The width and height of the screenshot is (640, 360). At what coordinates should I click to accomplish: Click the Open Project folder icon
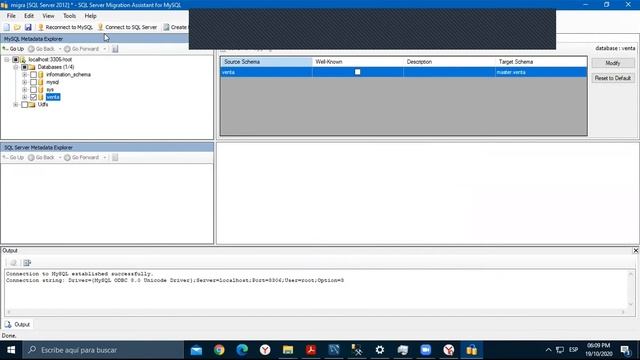pyautogui.click(x=17, y=27)
